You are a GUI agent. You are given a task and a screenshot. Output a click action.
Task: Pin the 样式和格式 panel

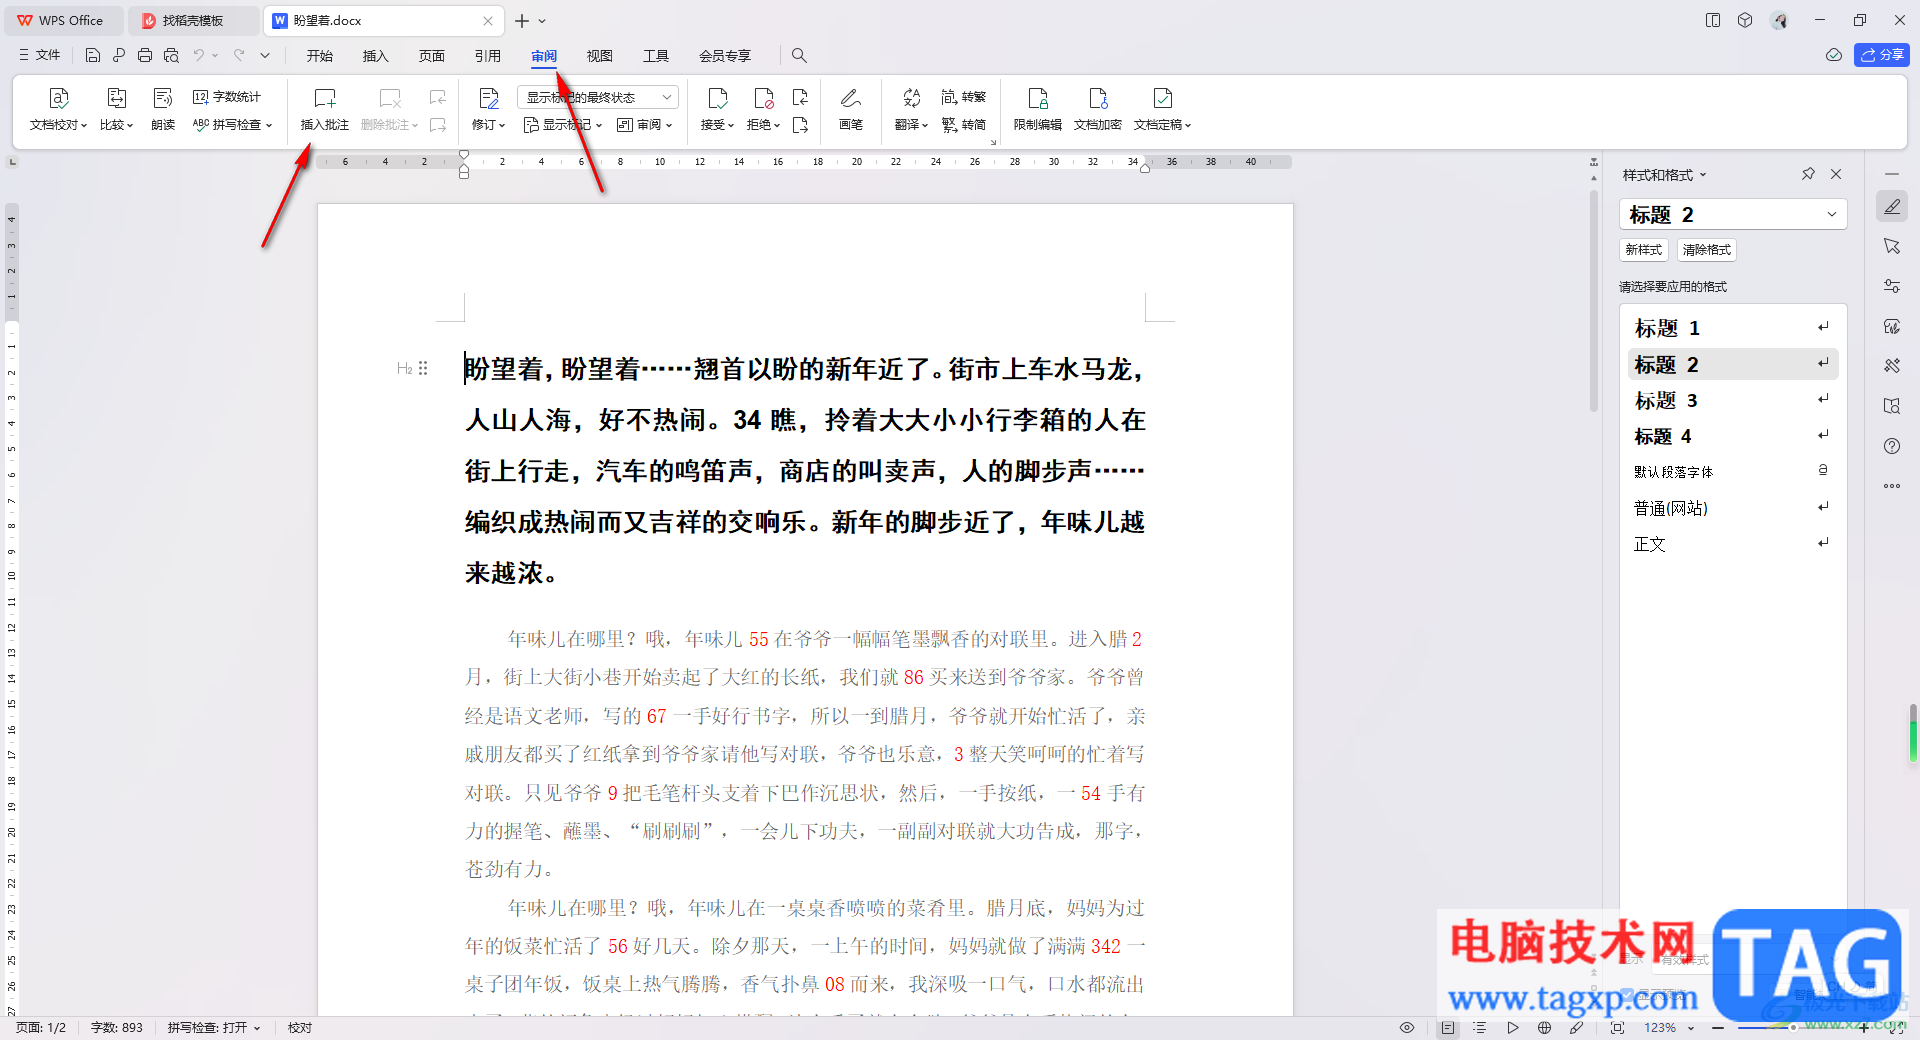click(x=1808, y=174)
